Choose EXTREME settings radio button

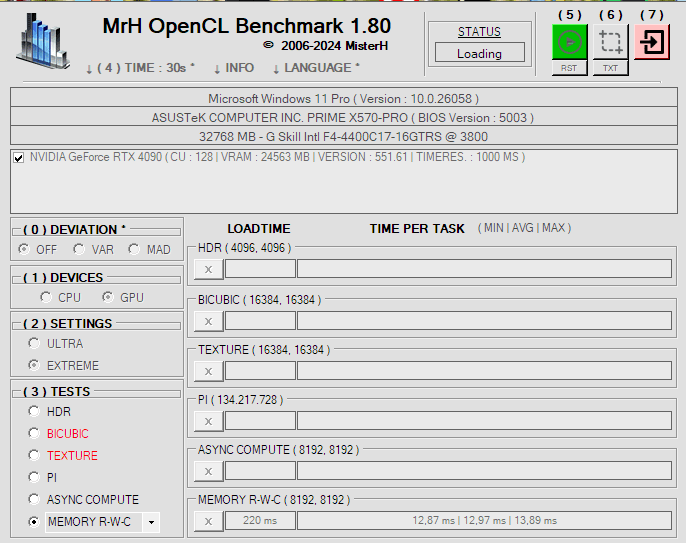pyautogui.click(x=34, y=365)
